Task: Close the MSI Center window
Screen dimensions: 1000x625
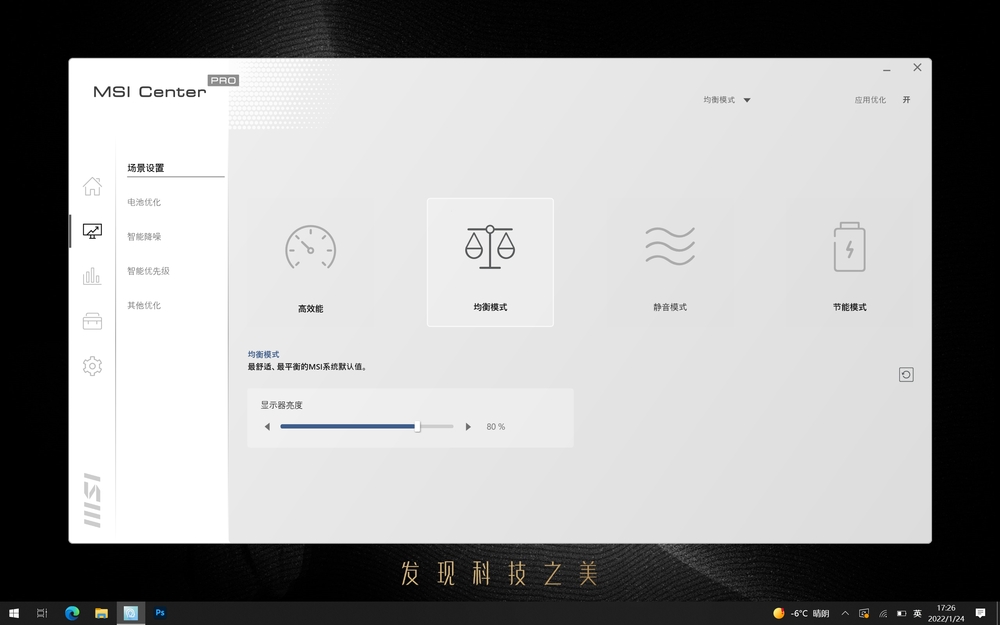Action: (x=917, y=68)
